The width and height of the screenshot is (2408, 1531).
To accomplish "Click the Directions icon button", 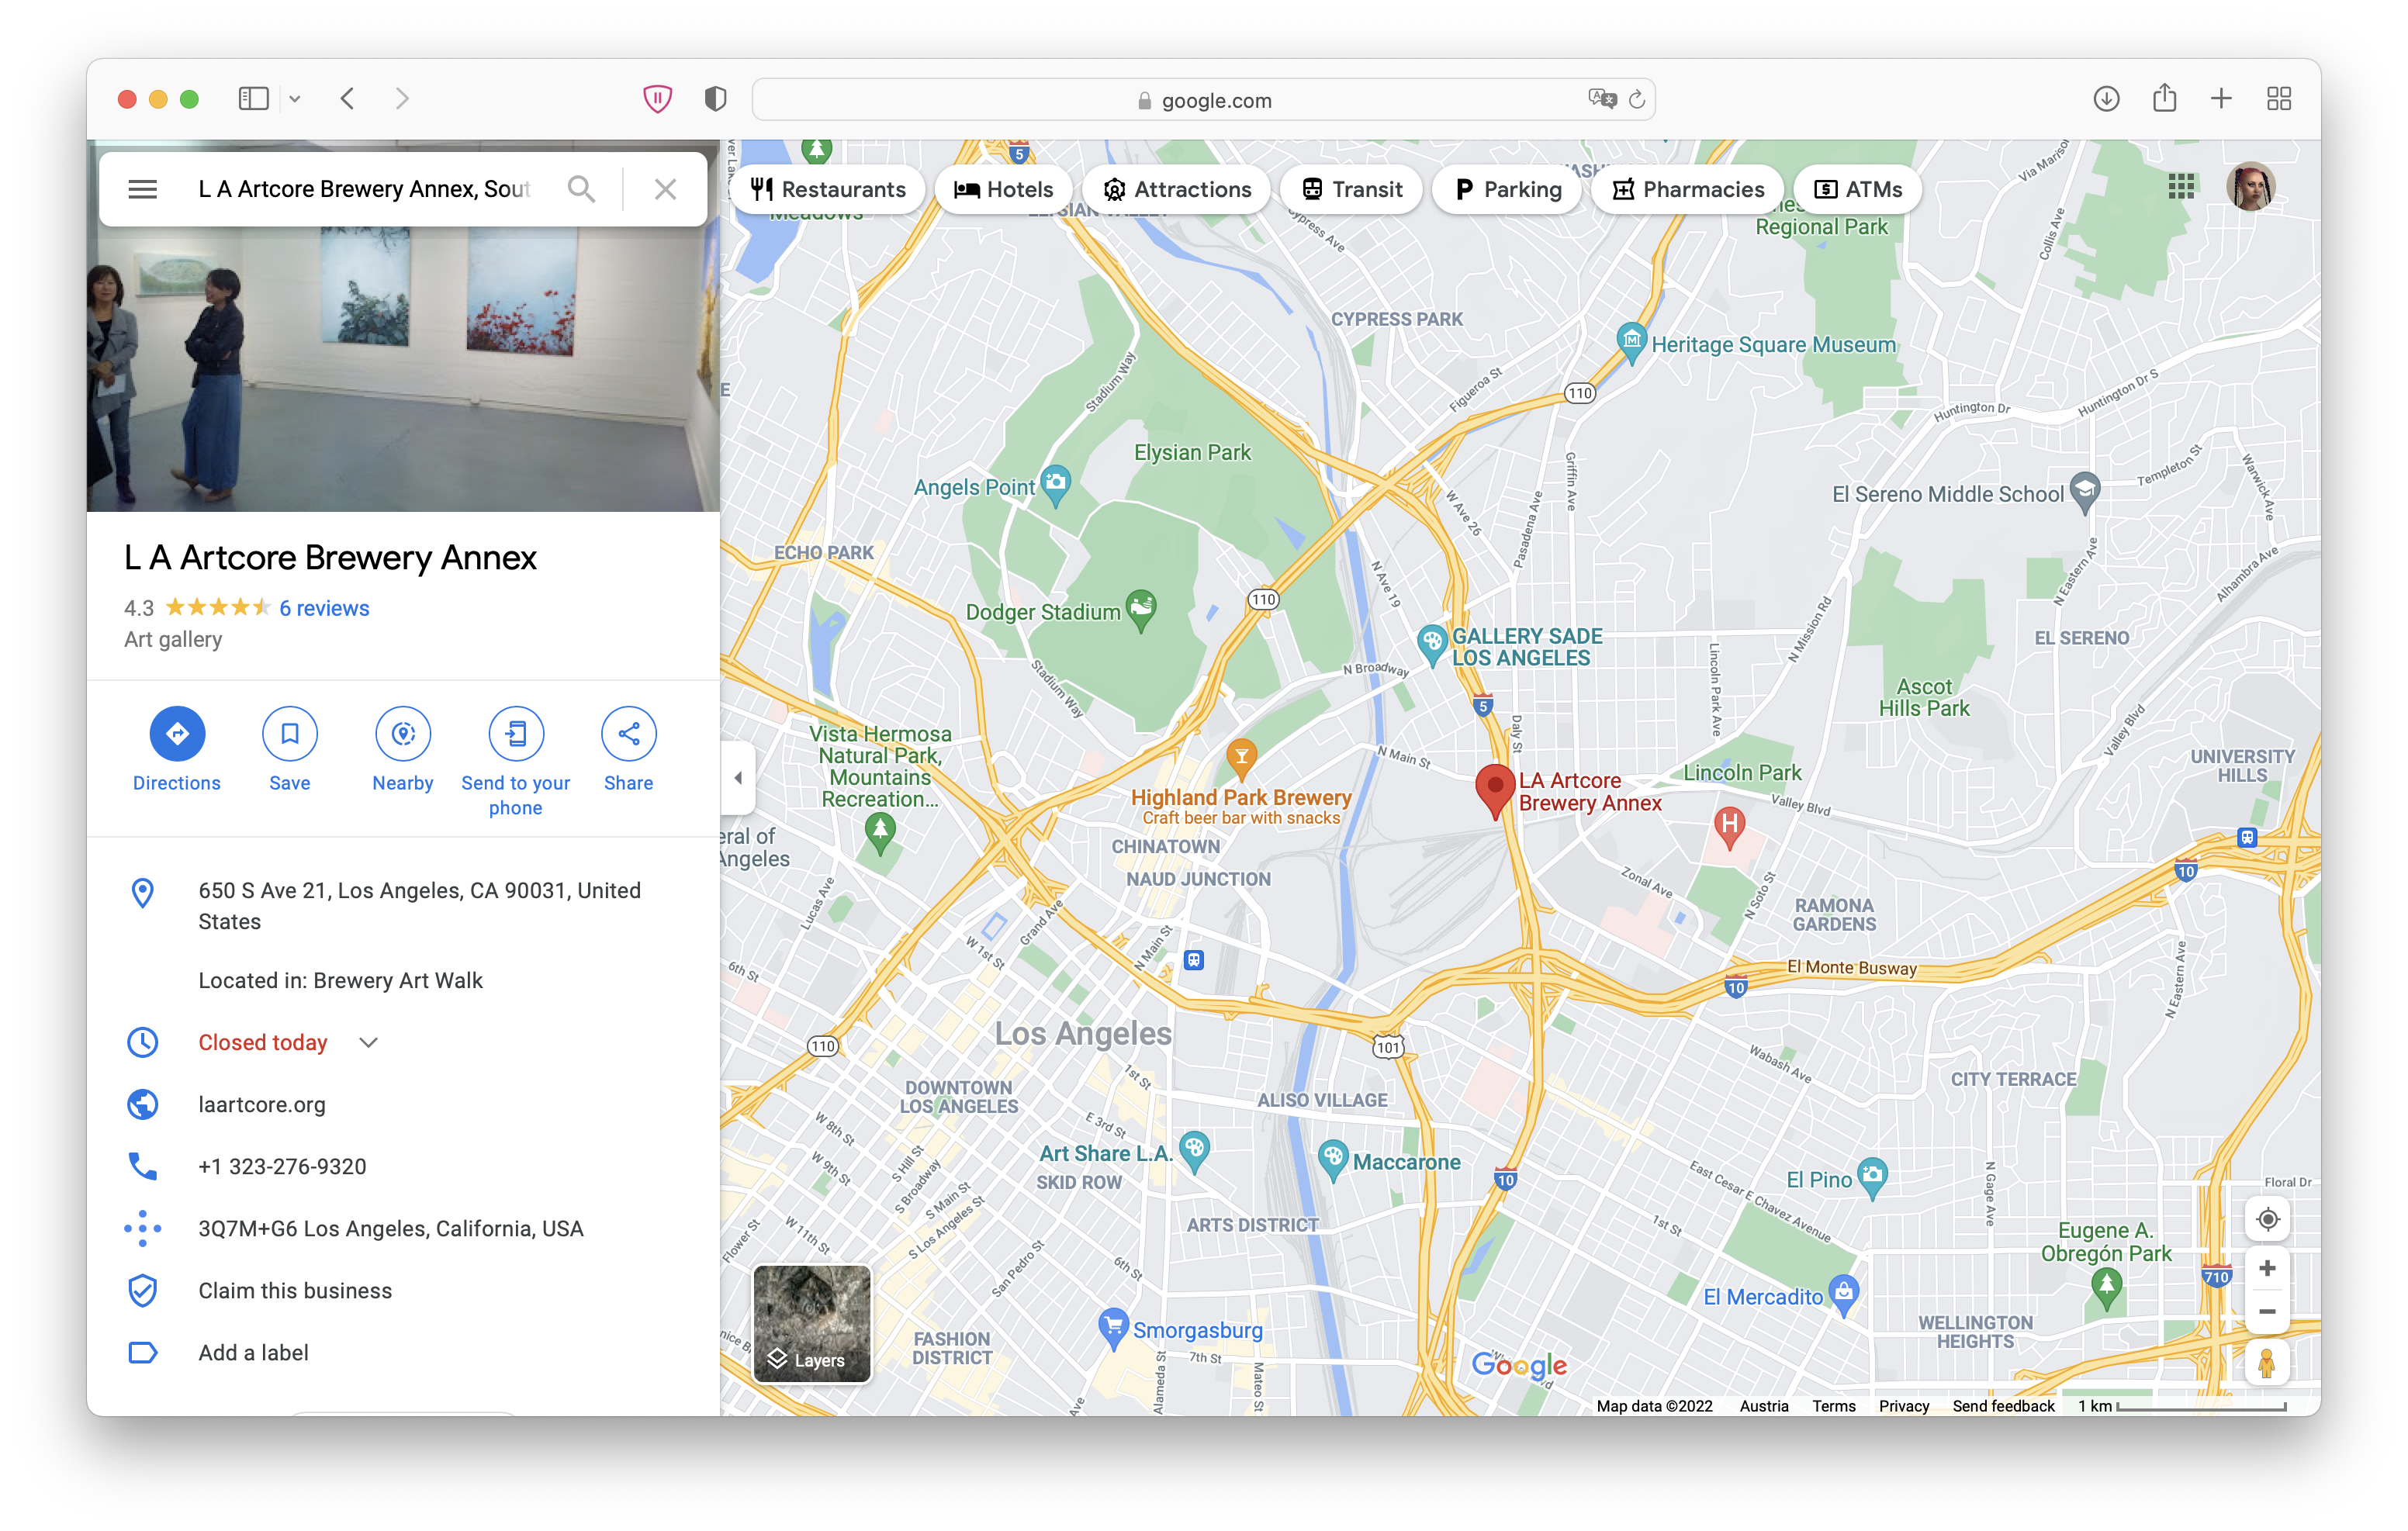I will (177, 733).
